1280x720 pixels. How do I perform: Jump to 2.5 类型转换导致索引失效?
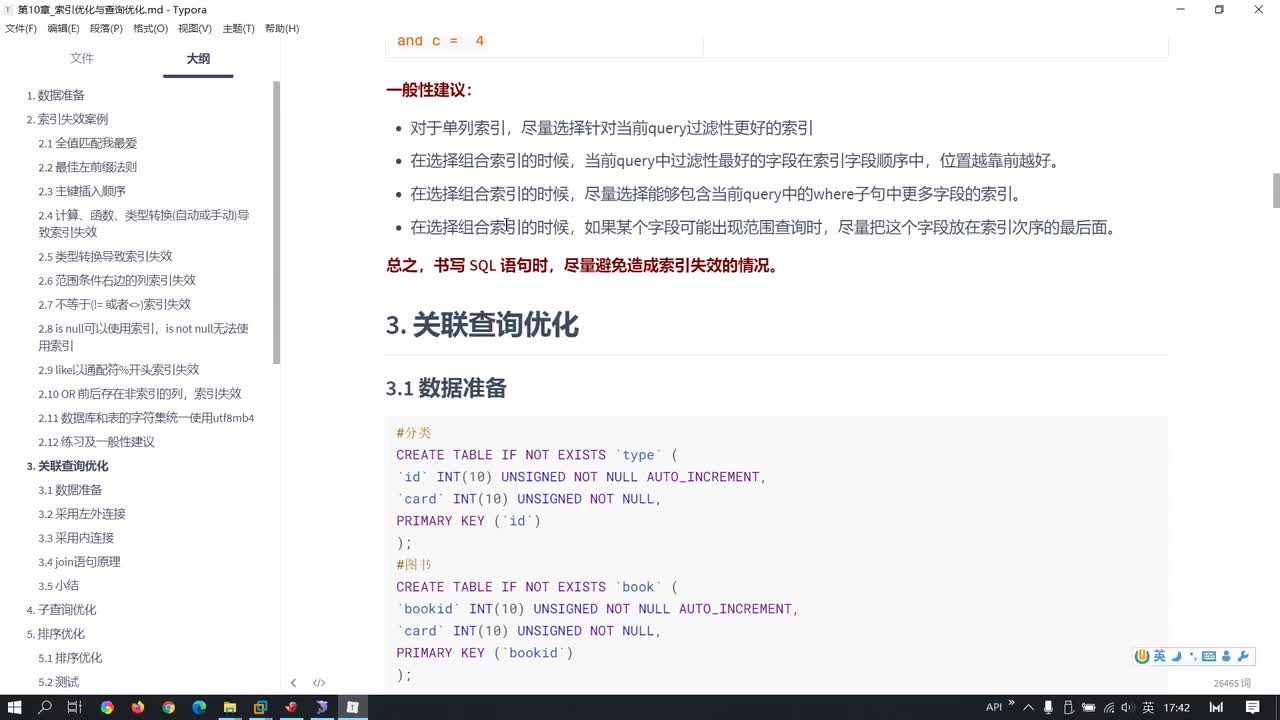[105, 256]
